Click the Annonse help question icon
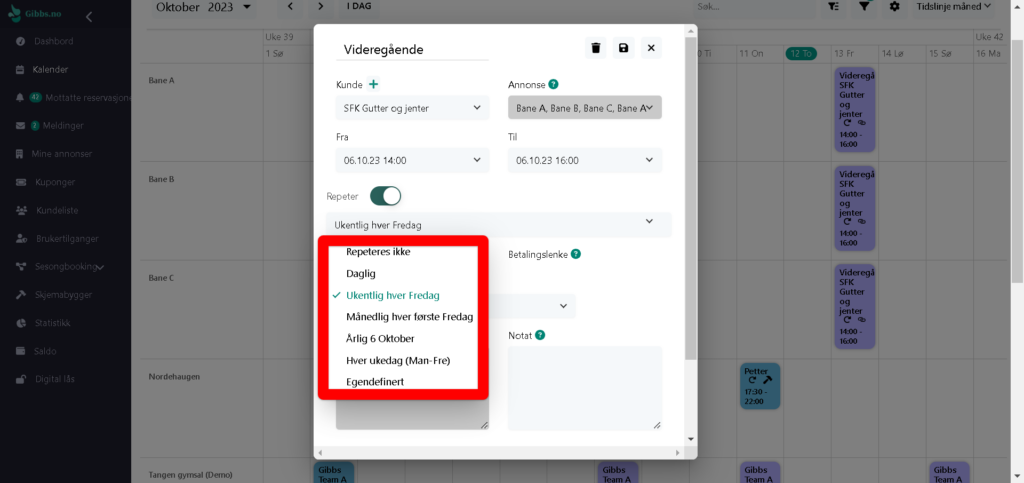The height and width of the screenshot is (483, 1024). [x=553, y=85]
